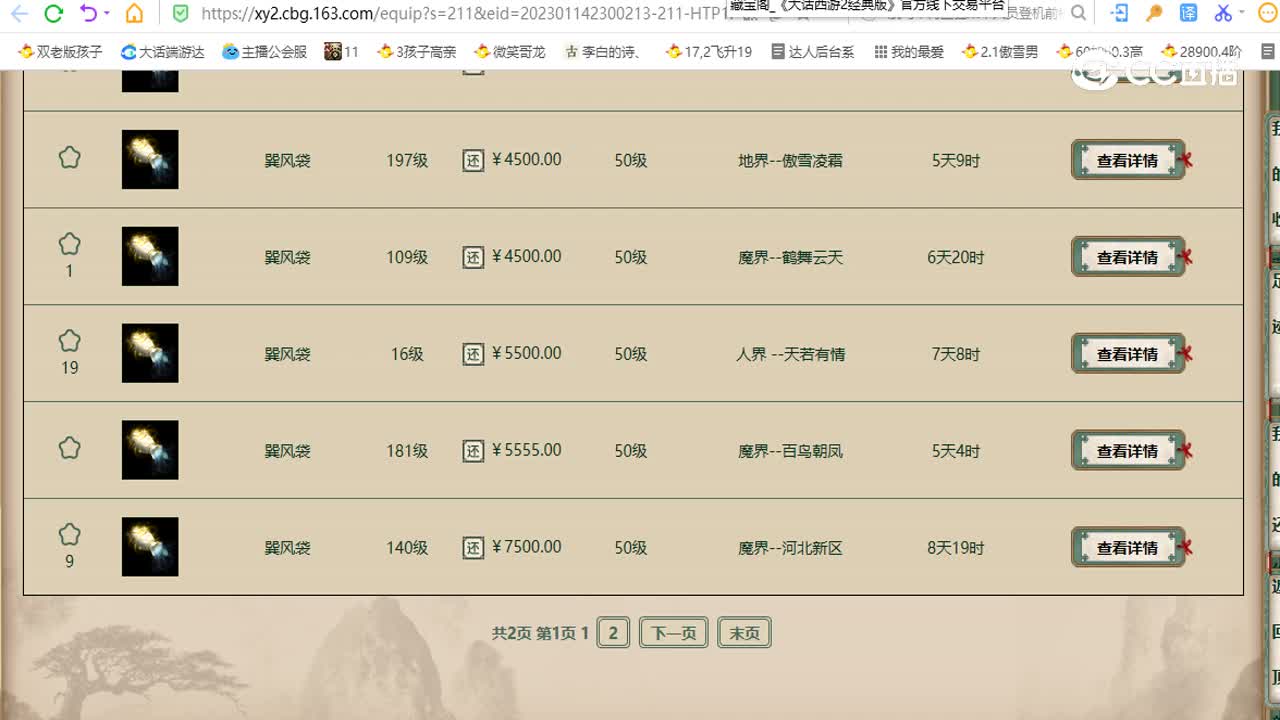Click the 巽风袋 name in the 16级 row
This screenshot has width=1280, height=720.
[287, 354]
